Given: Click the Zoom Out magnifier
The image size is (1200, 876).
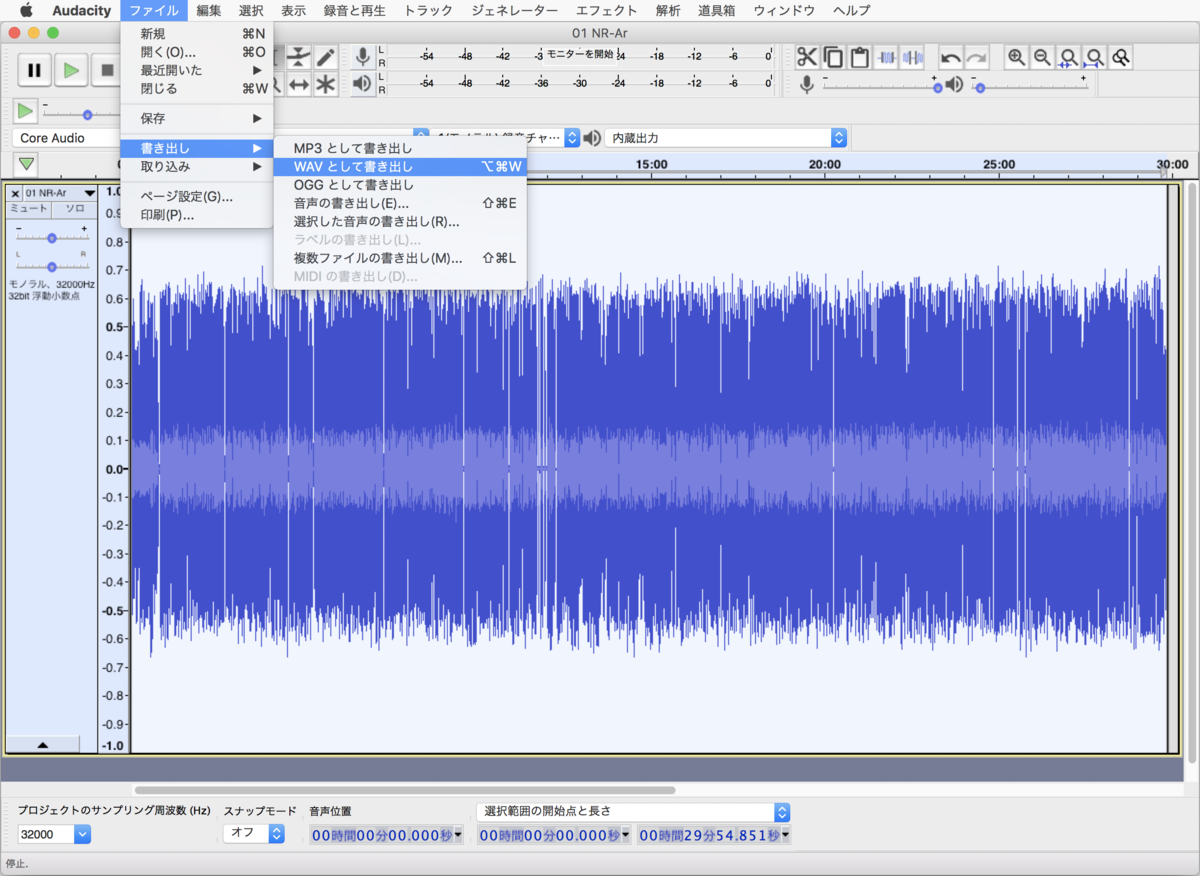Looking at the screenshot, I should point(1042,57).
